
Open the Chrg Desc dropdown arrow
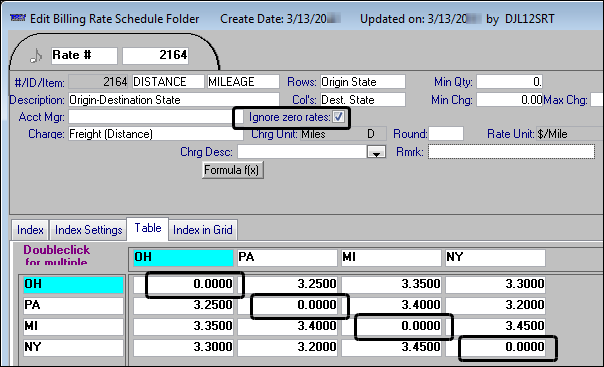pos(376,152)
